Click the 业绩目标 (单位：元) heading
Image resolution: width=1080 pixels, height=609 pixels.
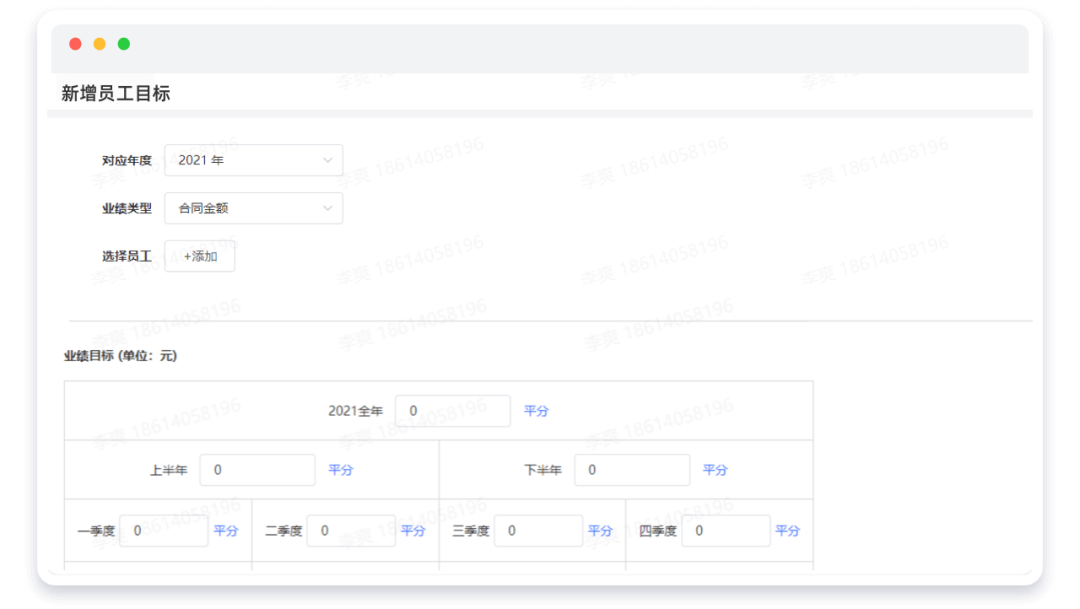coord(121,355)
